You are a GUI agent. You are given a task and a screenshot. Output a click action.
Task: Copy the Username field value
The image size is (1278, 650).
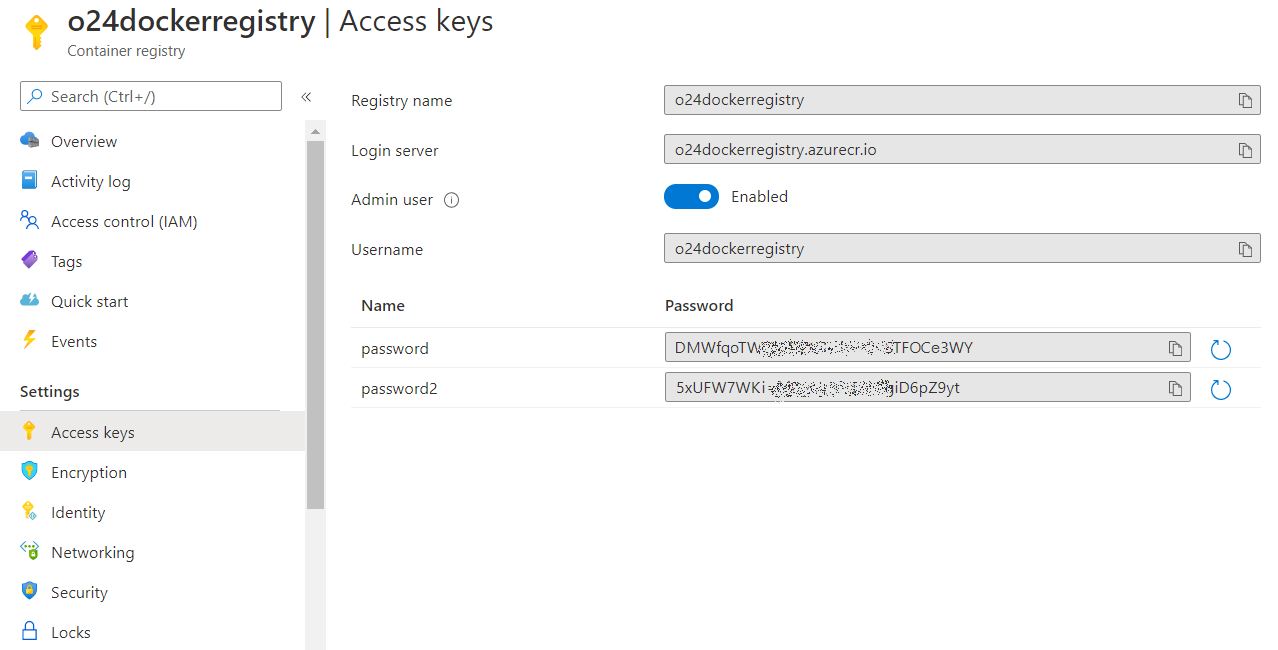1245,249
